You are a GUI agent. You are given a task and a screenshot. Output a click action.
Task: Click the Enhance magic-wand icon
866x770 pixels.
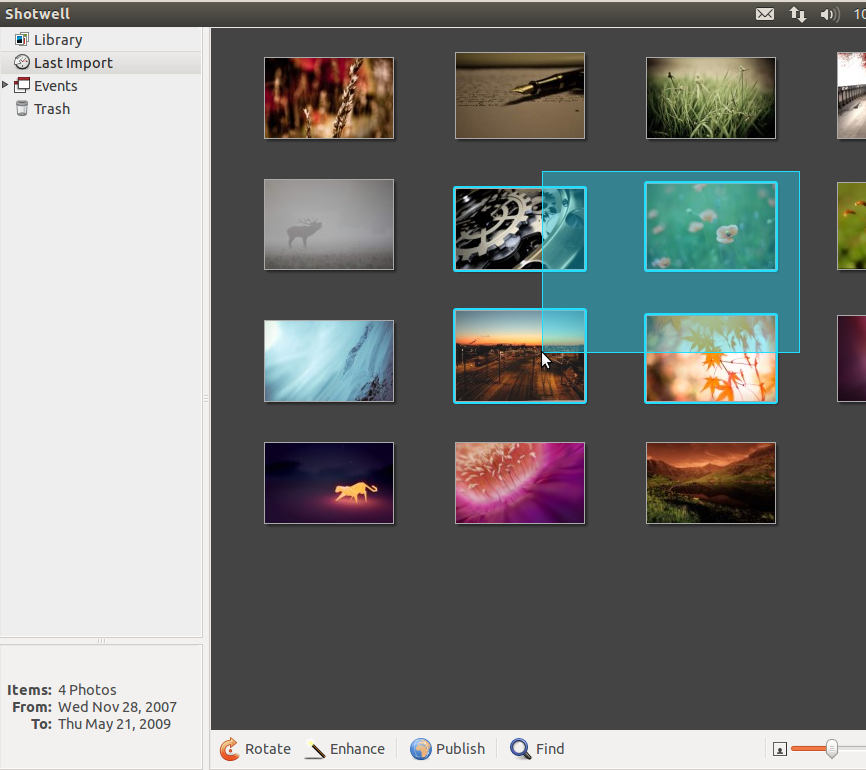tap(315, 748)
